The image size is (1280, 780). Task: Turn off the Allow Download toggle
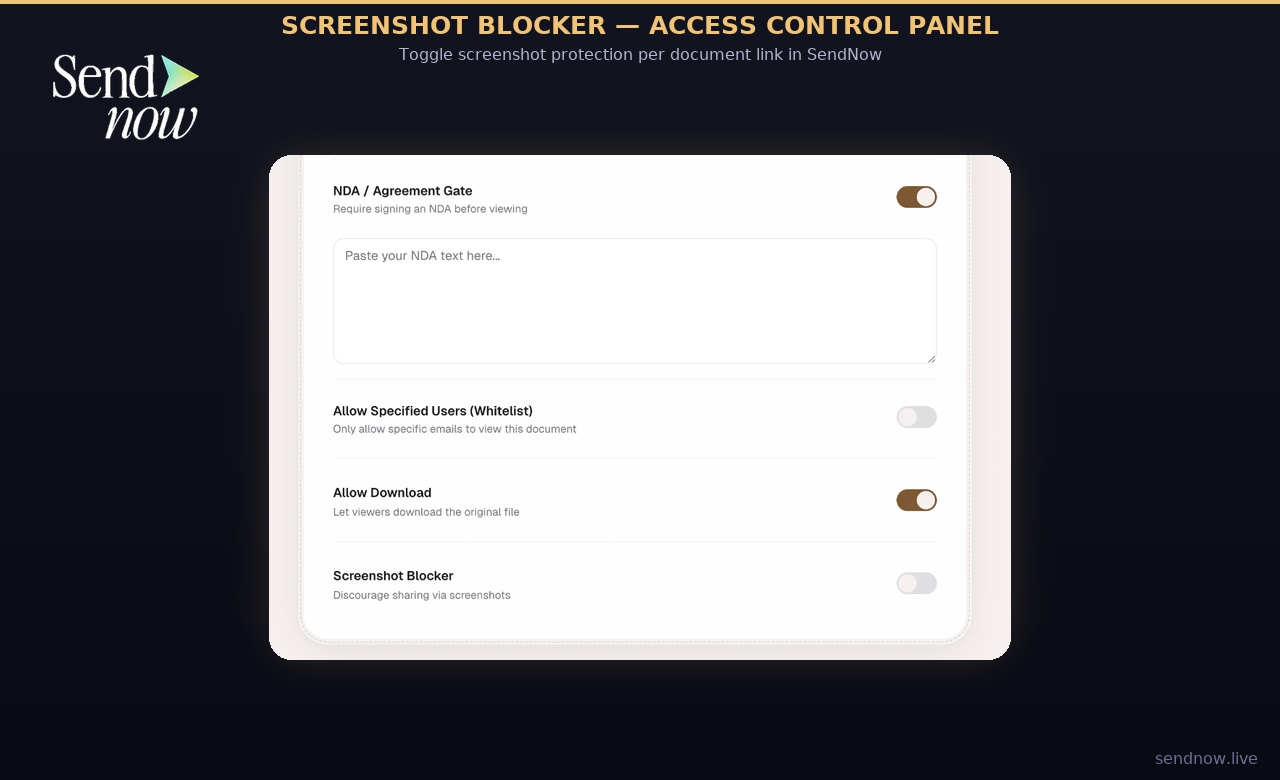916,500
